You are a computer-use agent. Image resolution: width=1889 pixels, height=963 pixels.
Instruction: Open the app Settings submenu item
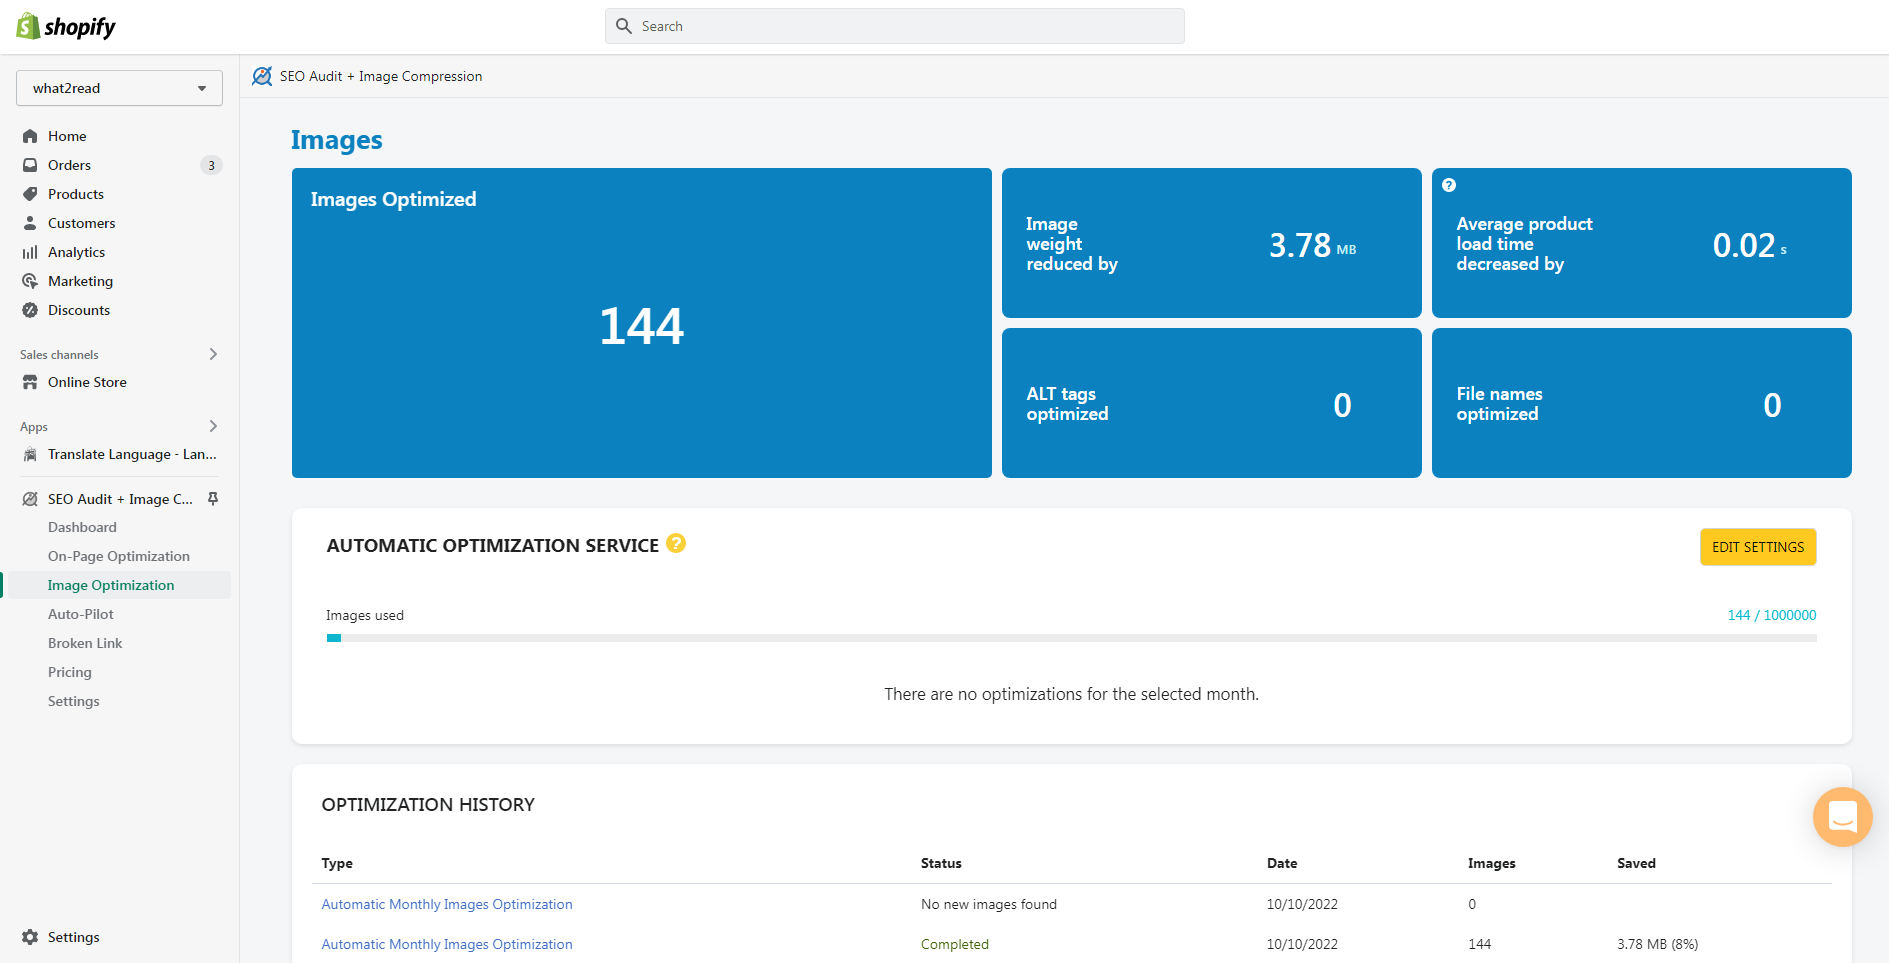[x=74, y=701]
